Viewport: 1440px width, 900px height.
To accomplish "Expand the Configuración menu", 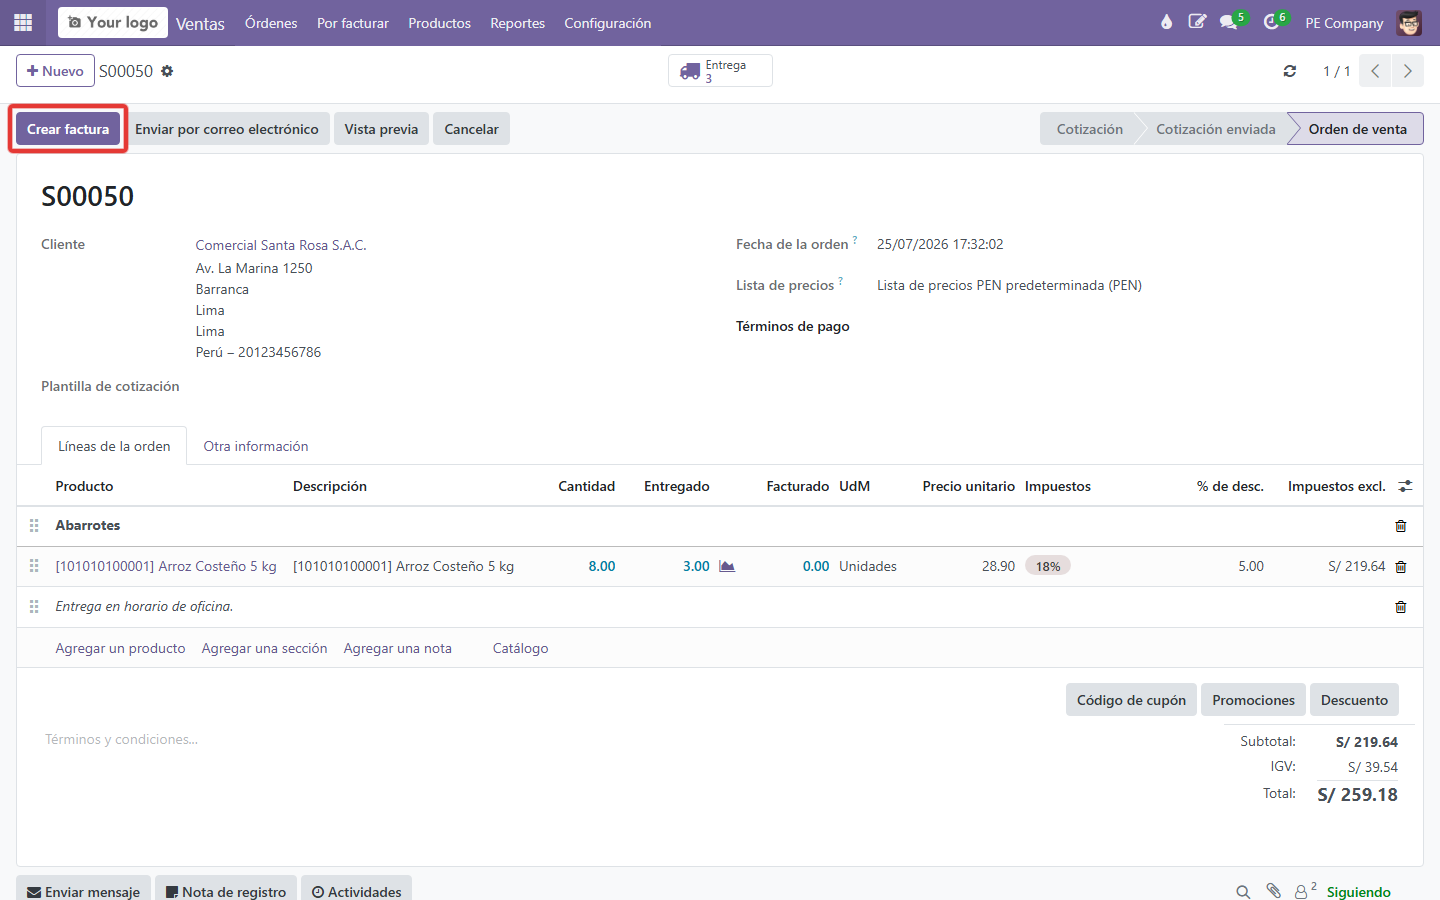I will pos(607,23).
